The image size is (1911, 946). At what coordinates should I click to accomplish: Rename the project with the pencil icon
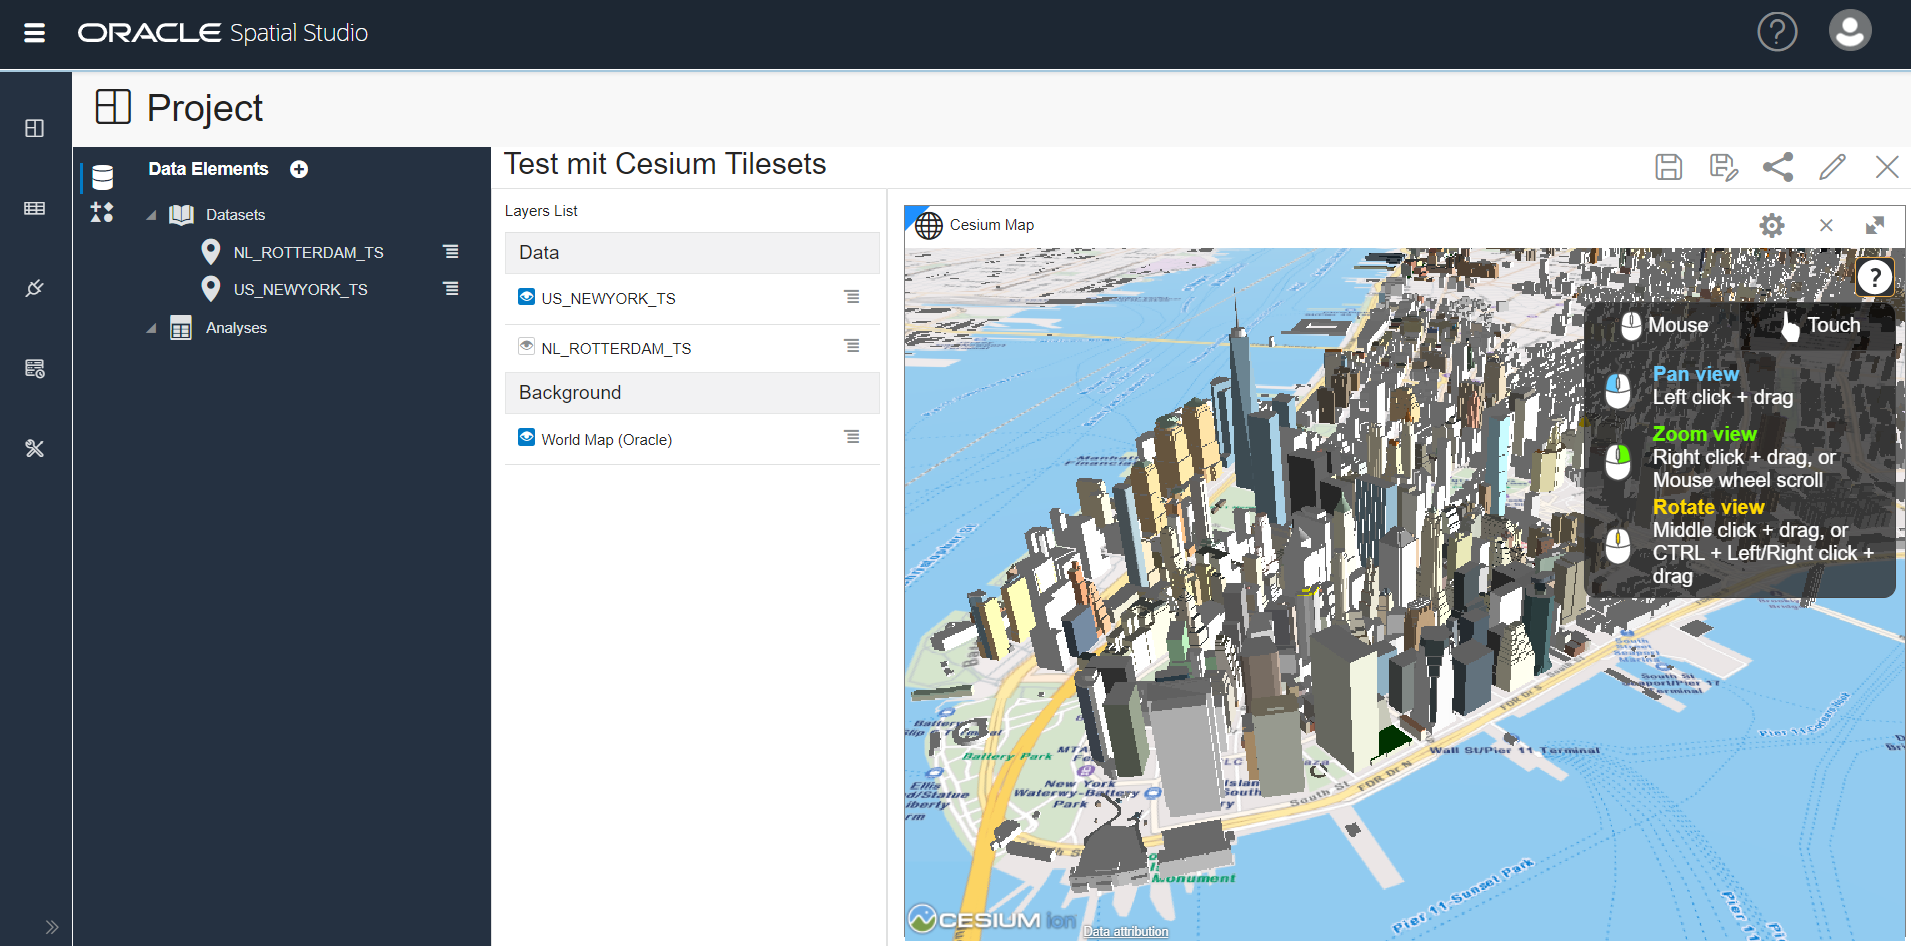[1832, 166]
